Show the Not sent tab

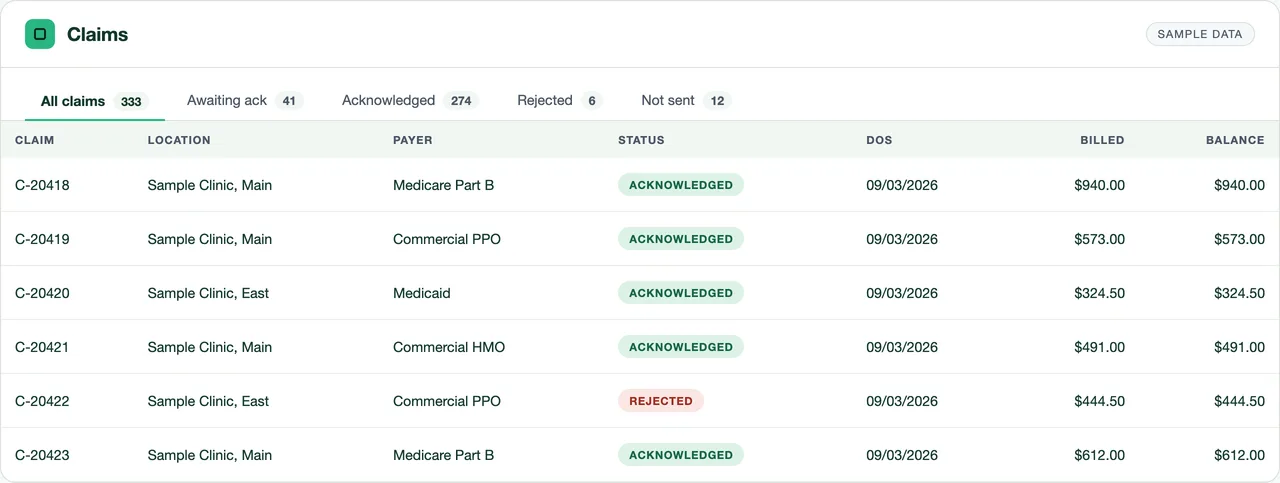coord(686,101)
